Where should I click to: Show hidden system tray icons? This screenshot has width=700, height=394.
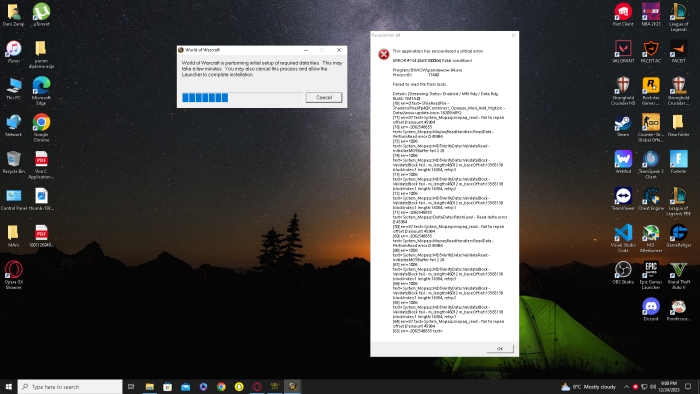click(626, 386)
